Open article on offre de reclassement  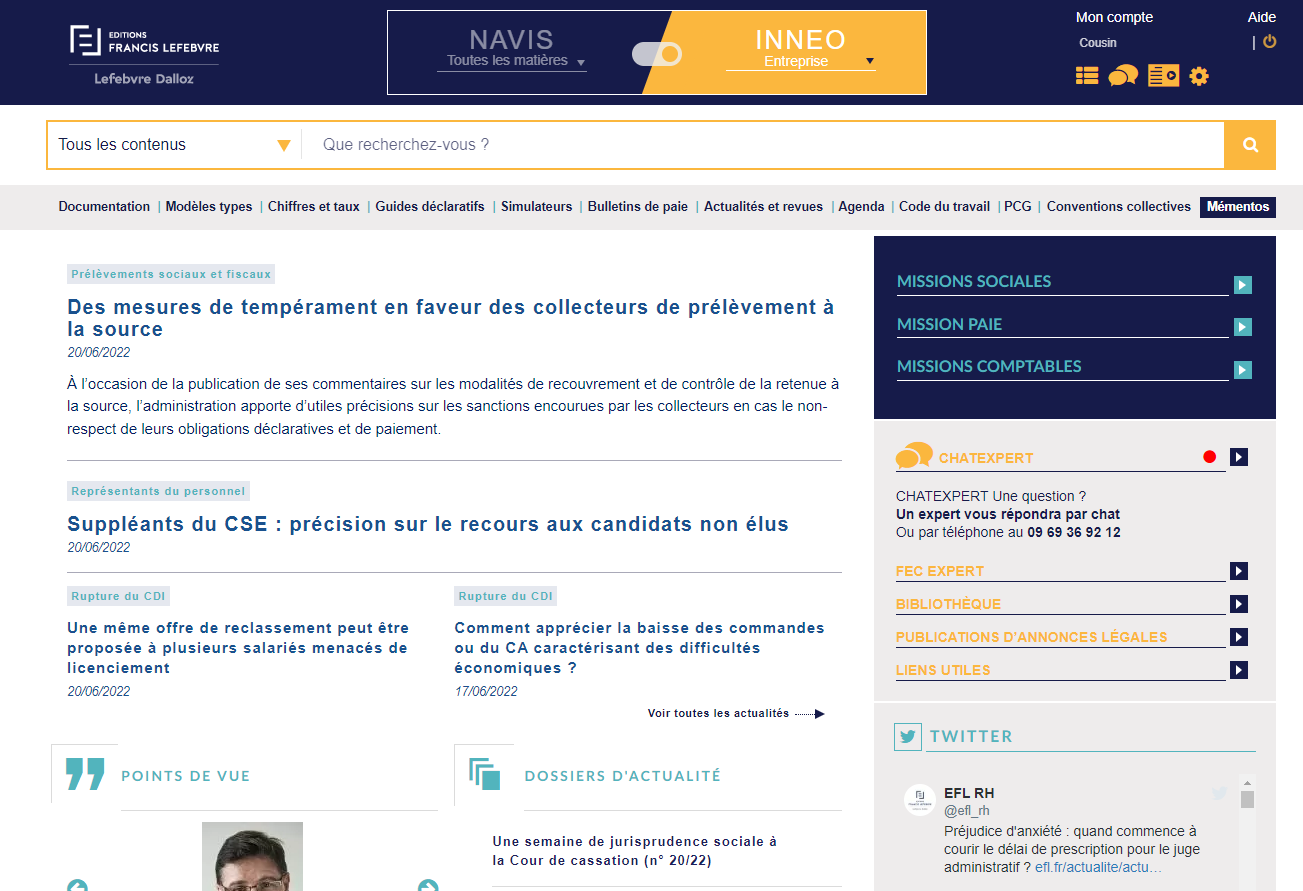click(238, 648)
